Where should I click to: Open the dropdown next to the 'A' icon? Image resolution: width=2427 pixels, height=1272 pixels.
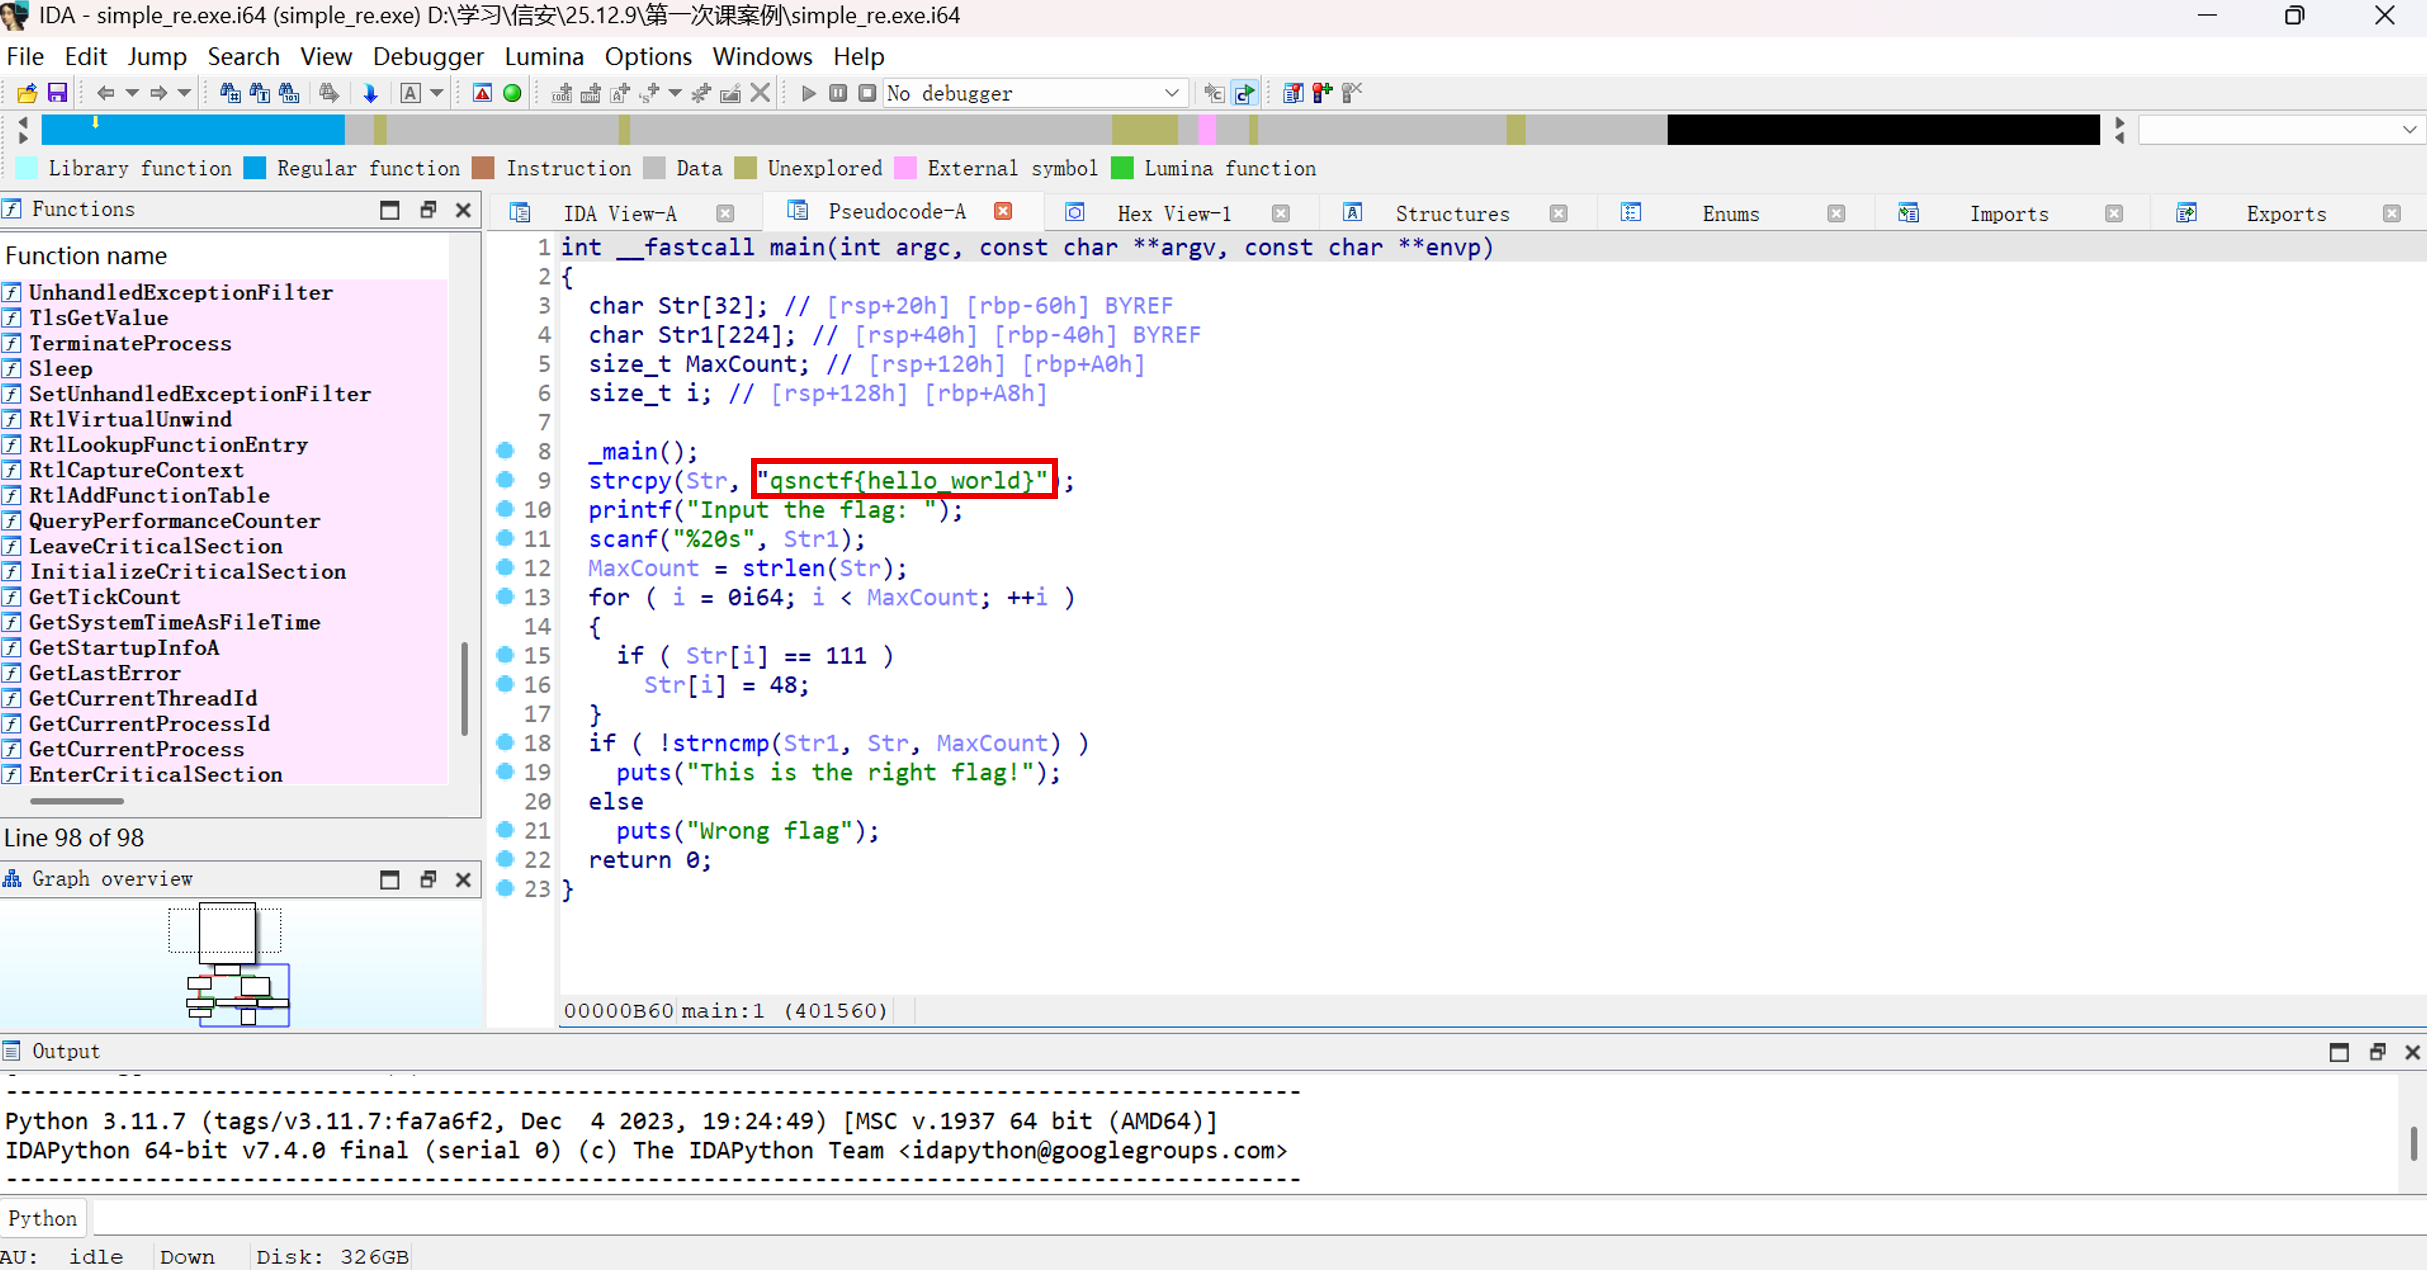pyautogui.click(x=436, y=93)
